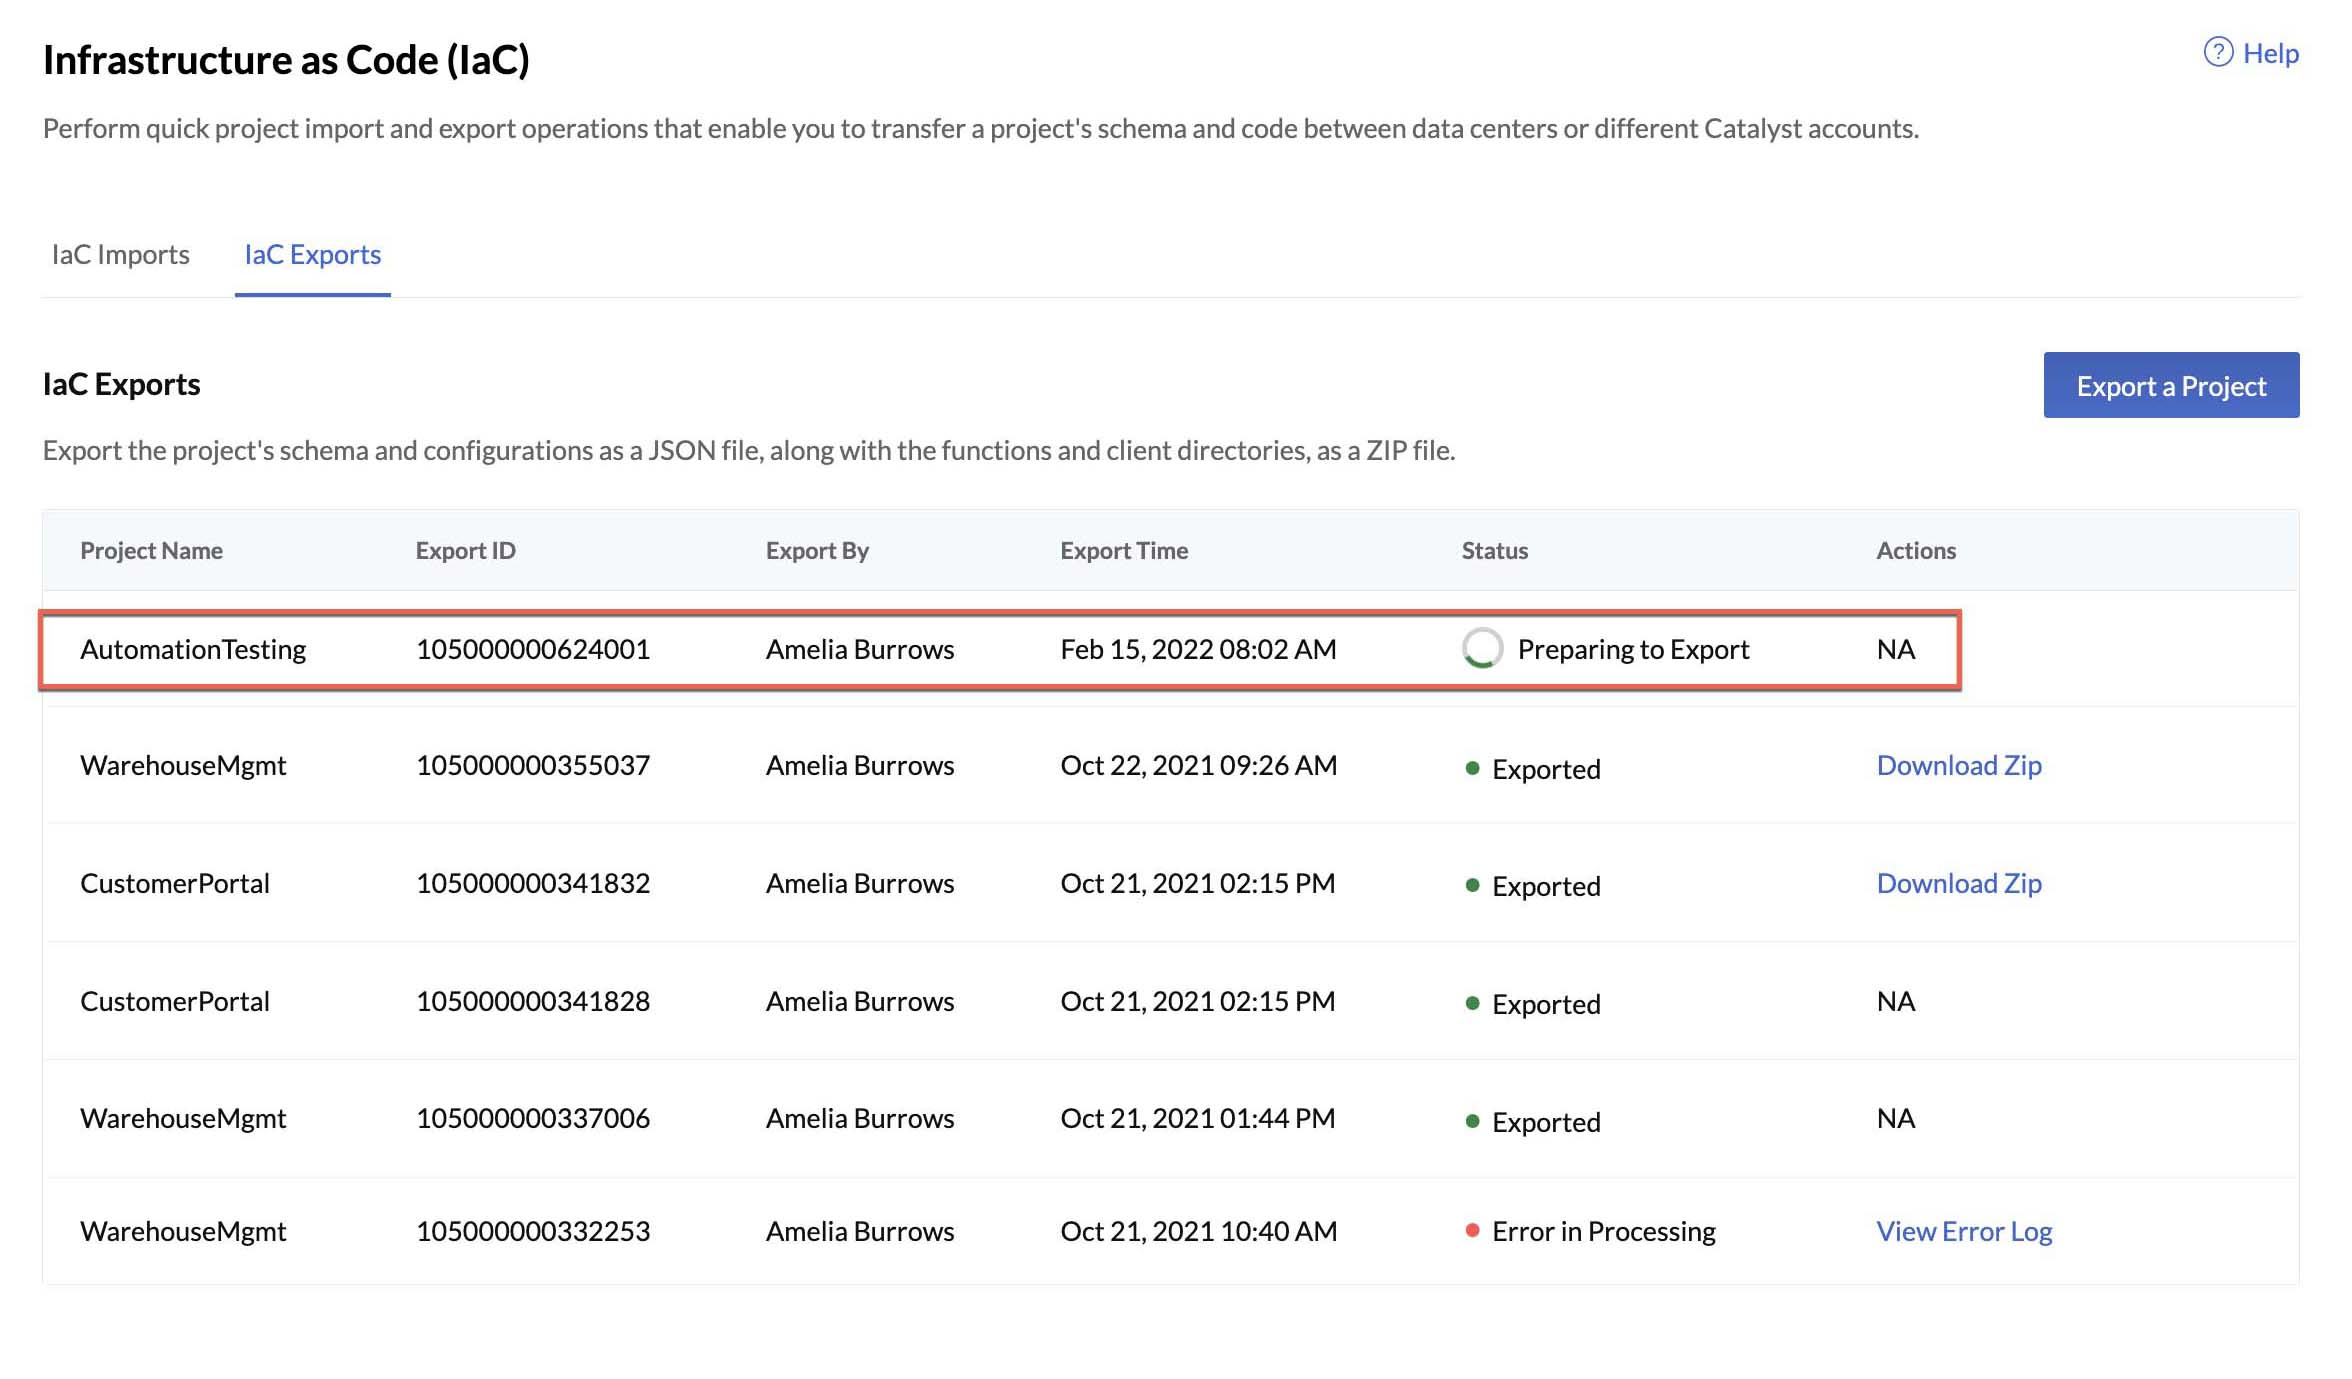Click the green status dot for WarehouseMgmt 105000000337006
Viewport: 2352px width, 1379px height.
pyautogui.click(x=1471, y=1121)
